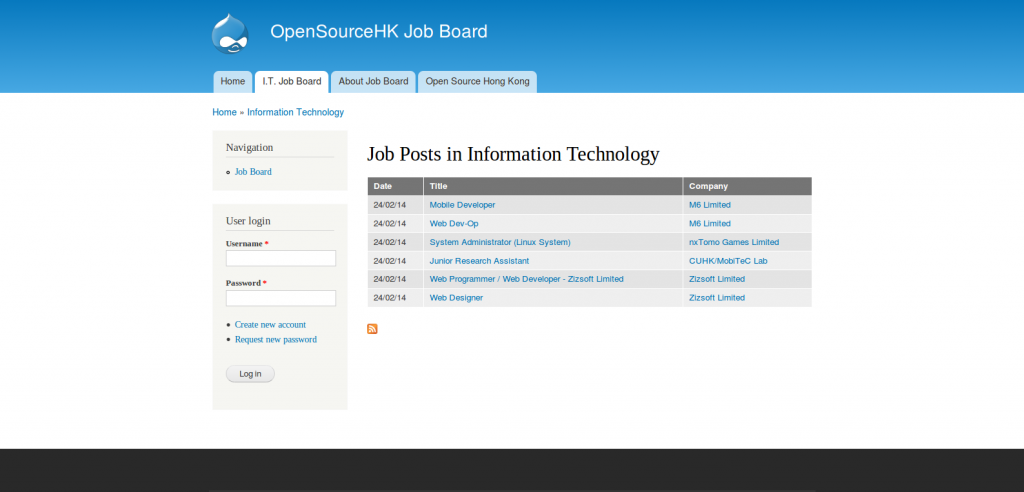This screenshot has height=492, width=1024.
Task: Open the orange RSS feed icon
Action: coord(372,329)
